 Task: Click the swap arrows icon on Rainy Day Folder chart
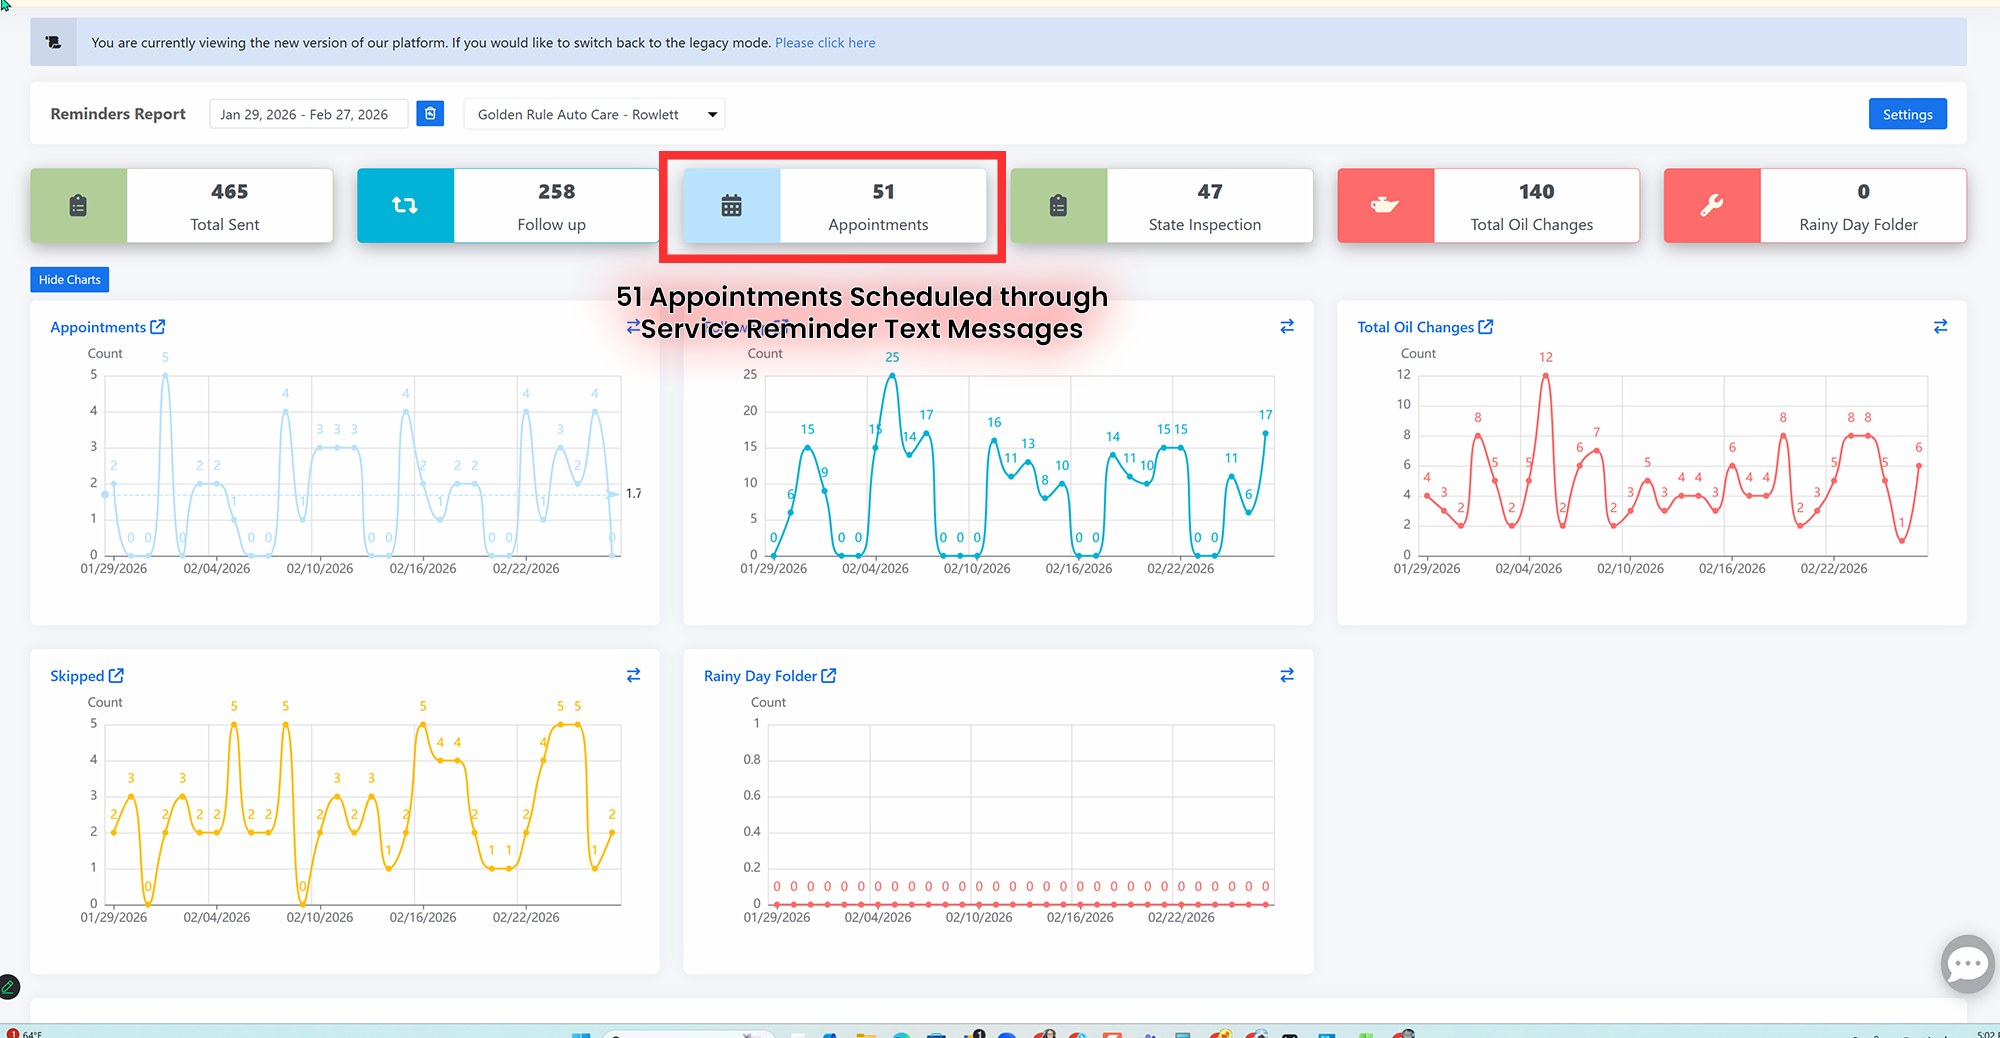pyautogui.click(x=1287, y=676)
